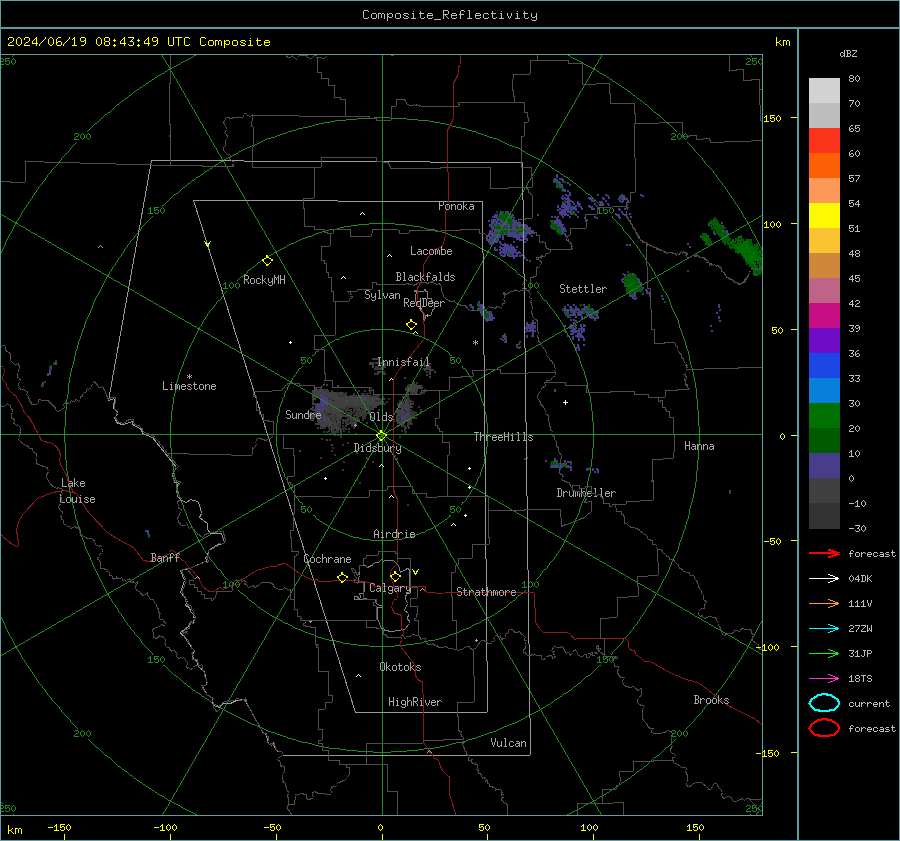
Task: Click the green 31JP arrow icon
Action: coord(824,653)
